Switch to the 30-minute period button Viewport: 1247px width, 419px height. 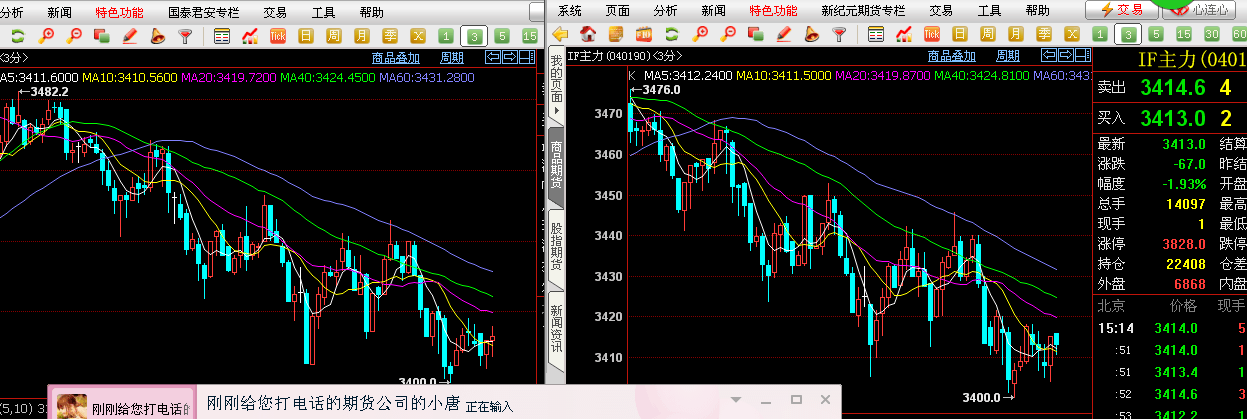click(1212, 35)
